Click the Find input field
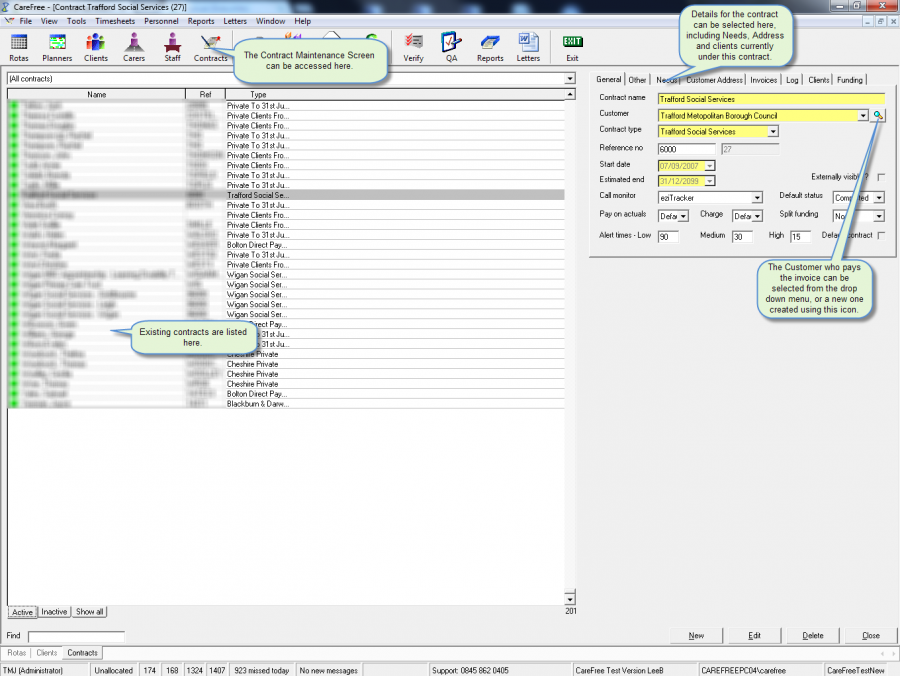900x676 pixels. click(76, 636)
